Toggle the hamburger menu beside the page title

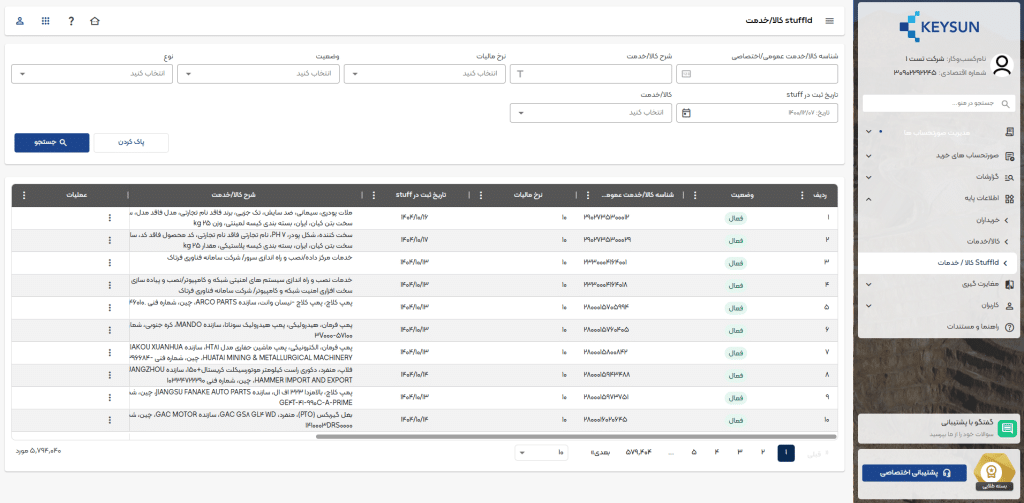(x=829, y=20)
